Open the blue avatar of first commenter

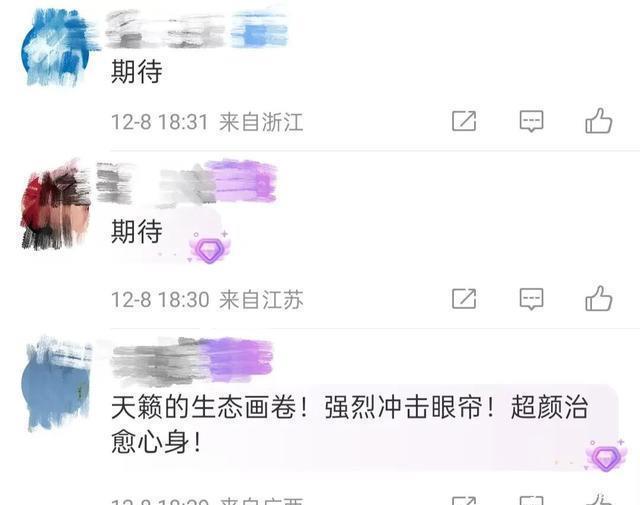[56, 48]
